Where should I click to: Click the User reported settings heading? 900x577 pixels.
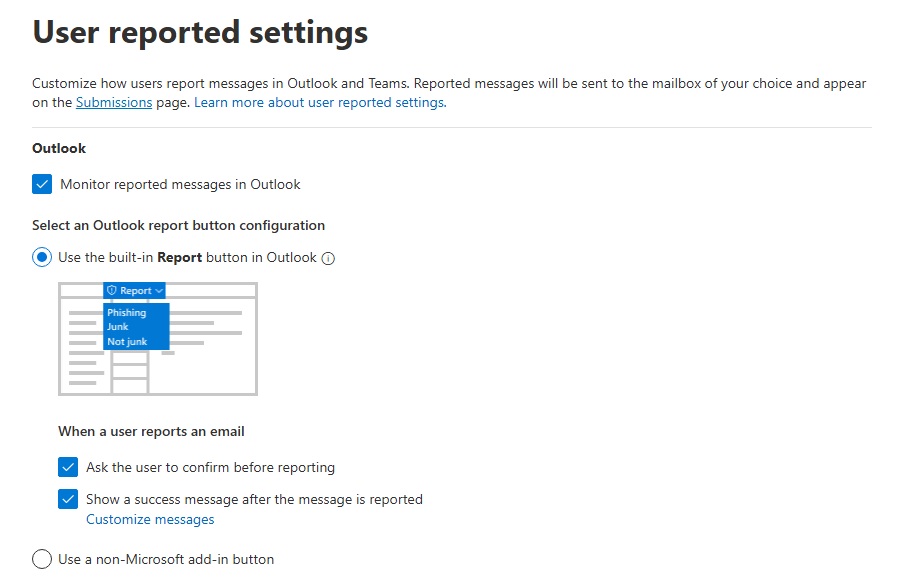tap(200, 32)
